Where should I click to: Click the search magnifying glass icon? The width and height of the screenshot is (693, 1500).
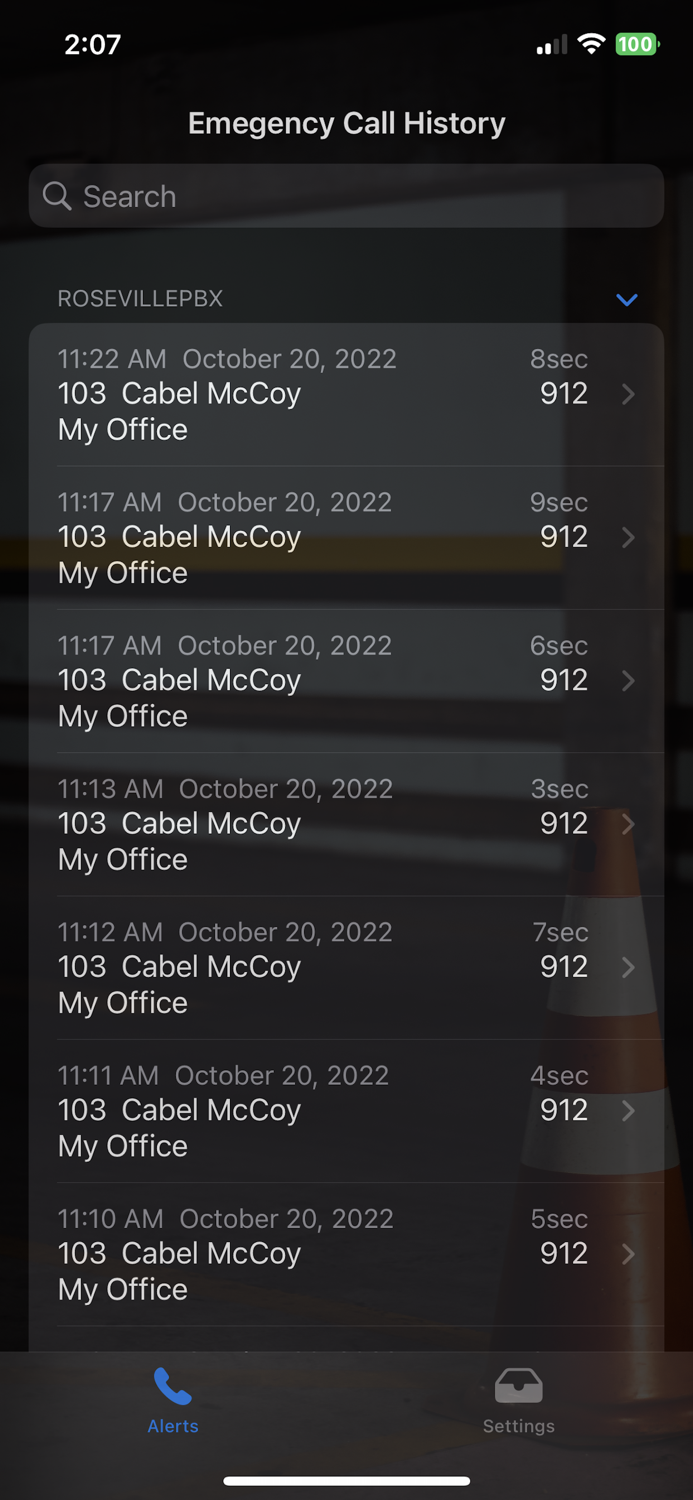(57, 196)
